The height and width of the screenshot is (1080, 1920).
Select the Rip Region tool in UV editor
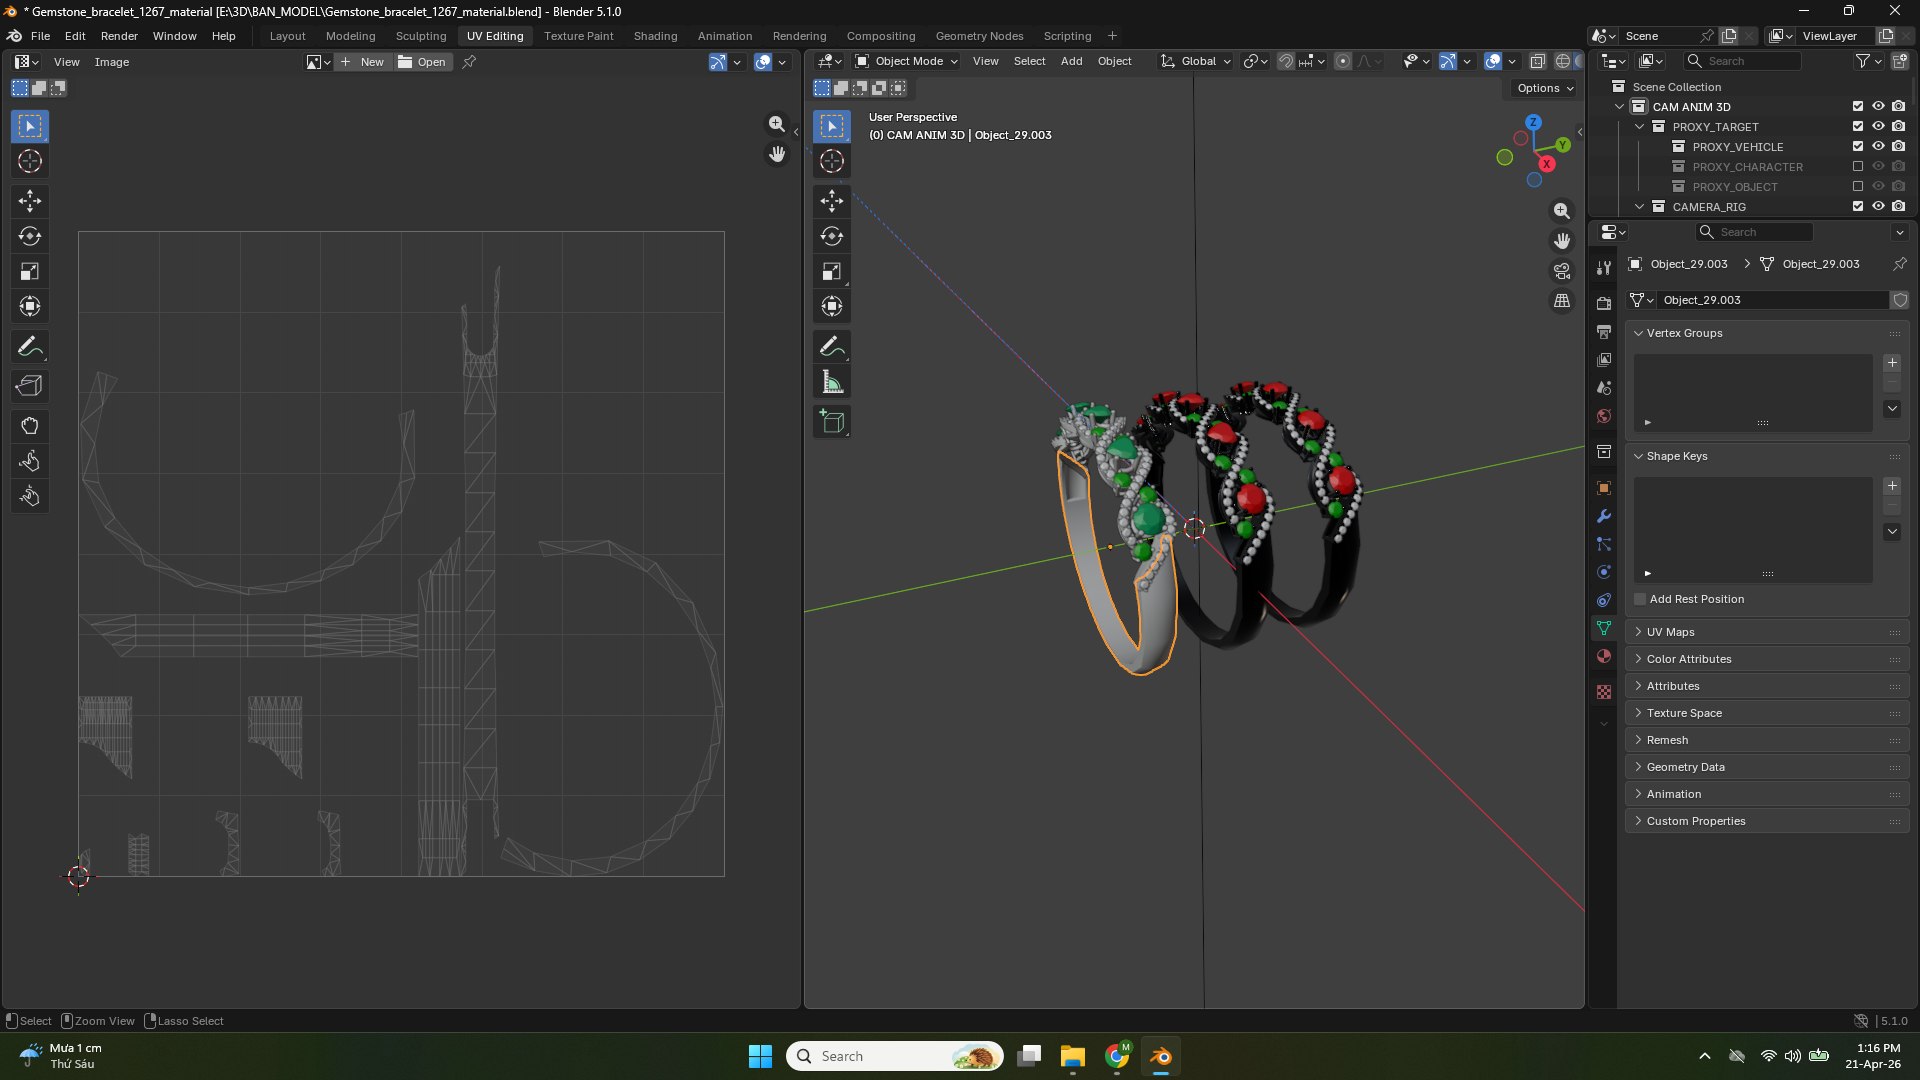(x=30, y=386)
